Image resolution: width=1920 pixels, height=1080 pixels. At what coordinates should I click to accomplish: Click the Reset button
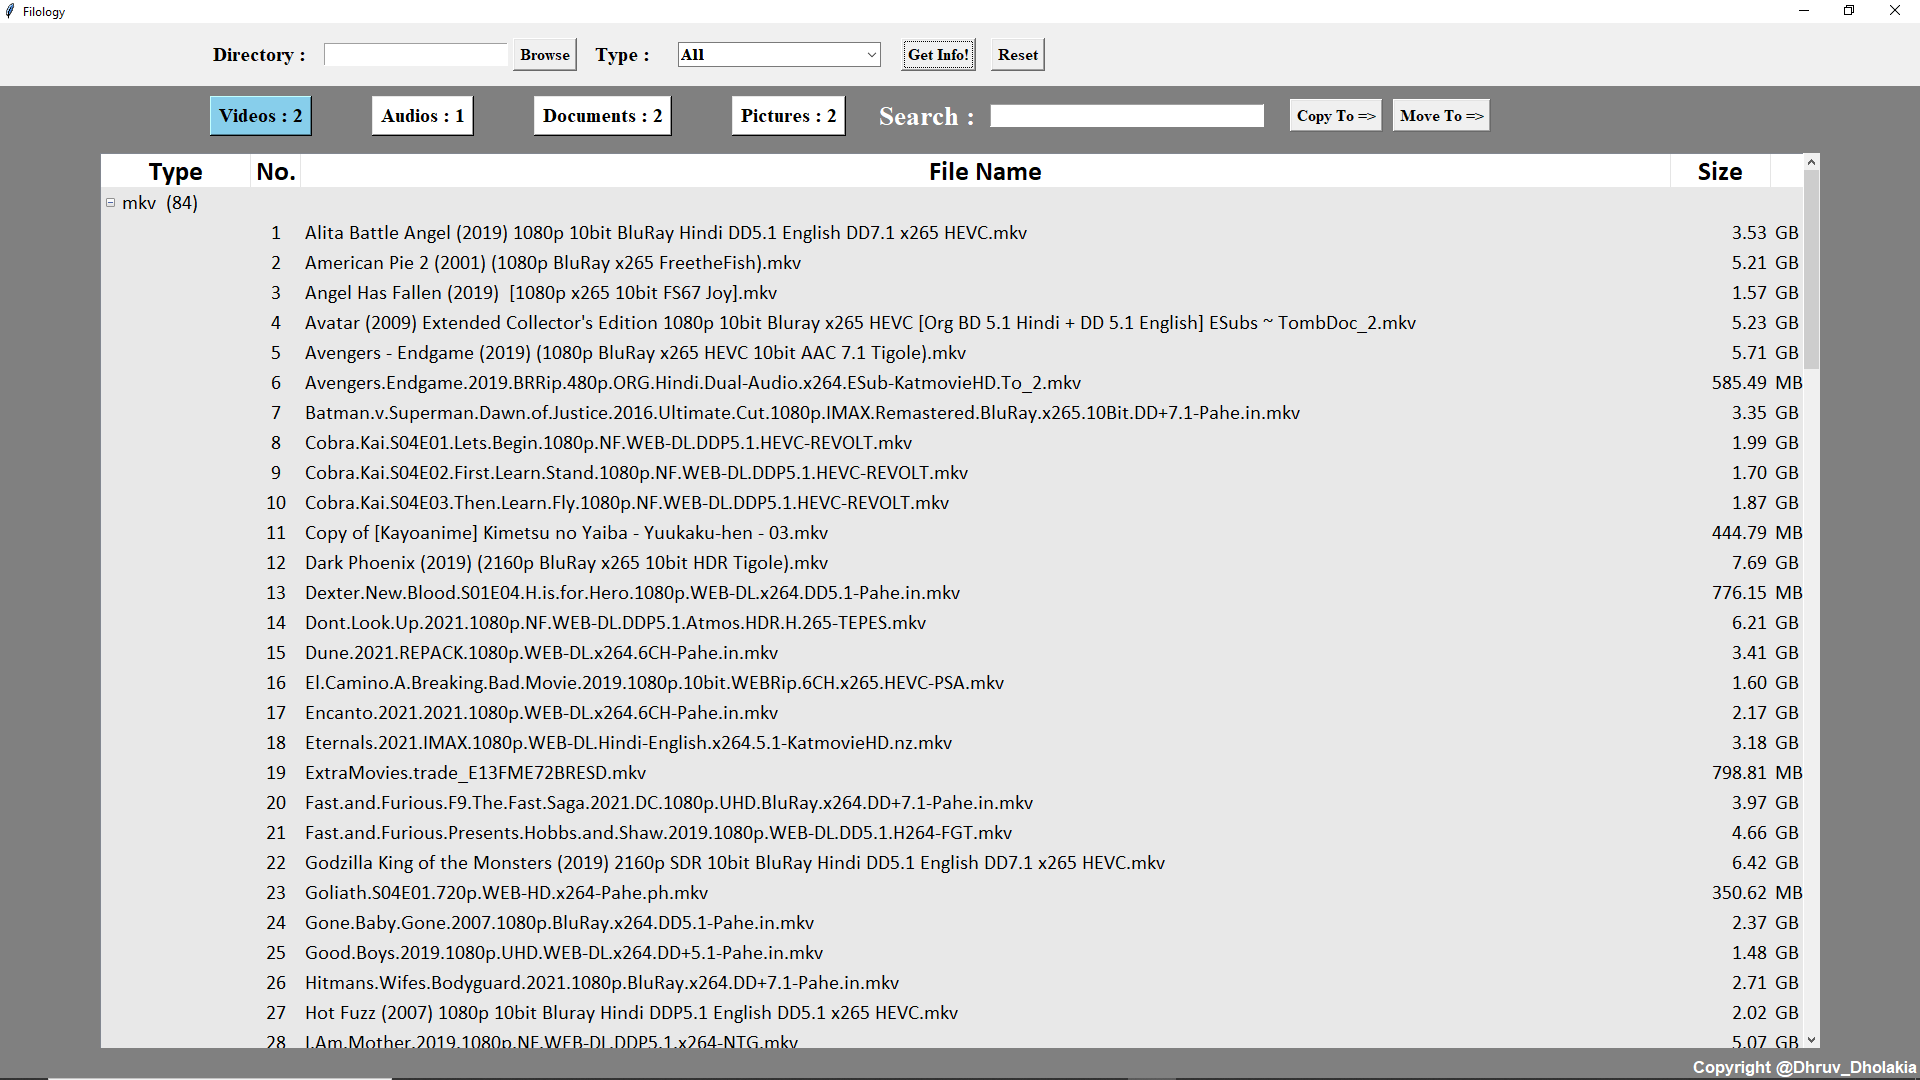[1017, 55]
